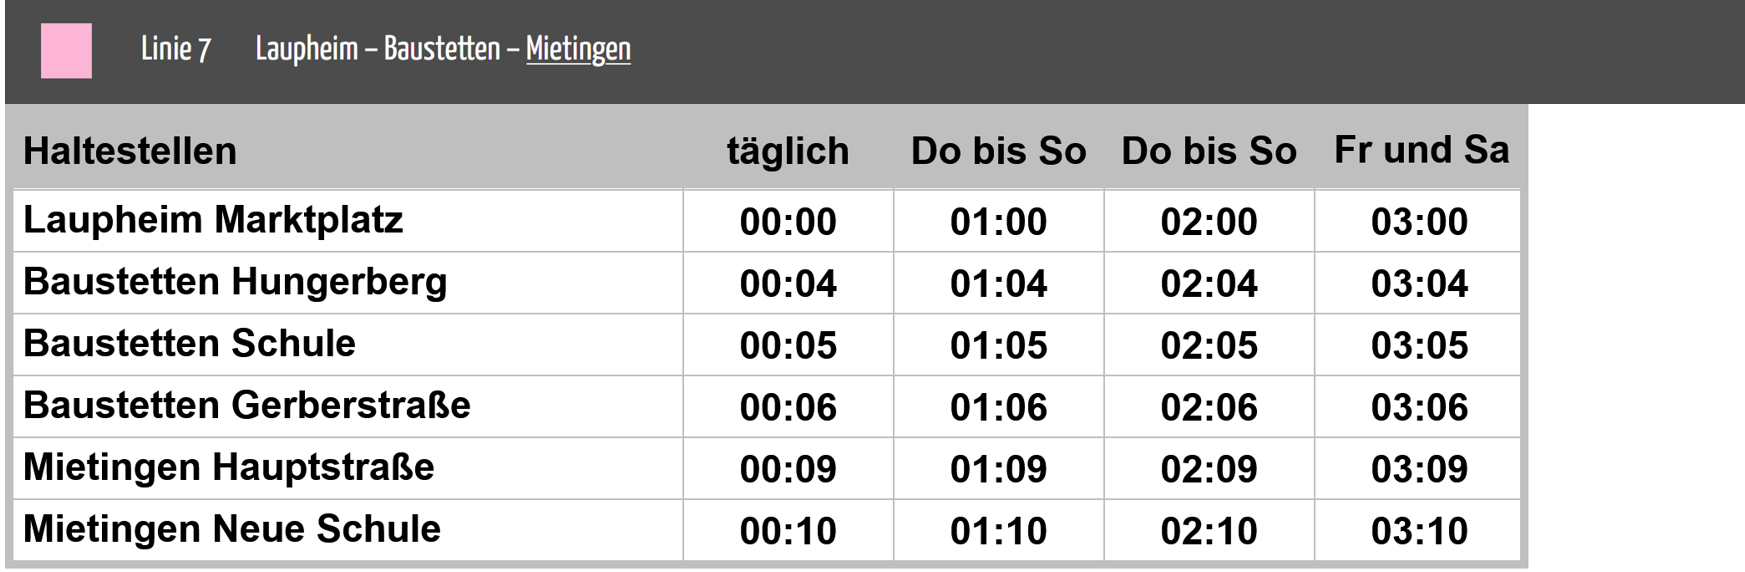Select the 01:04 time cell
The width and height of the screenshot is (1745, 572).
998,284
